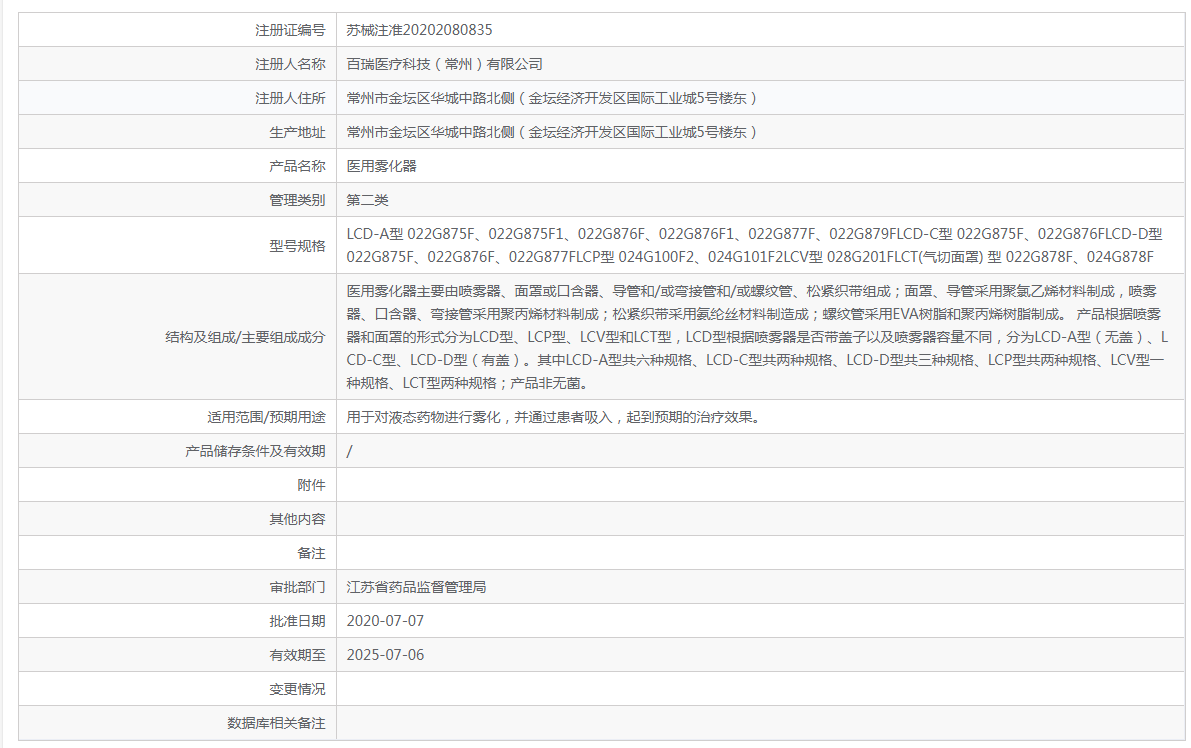Screen dimensions: 1191x748
Task: Click the 型号规格 label
Action: tap(297, 245)
